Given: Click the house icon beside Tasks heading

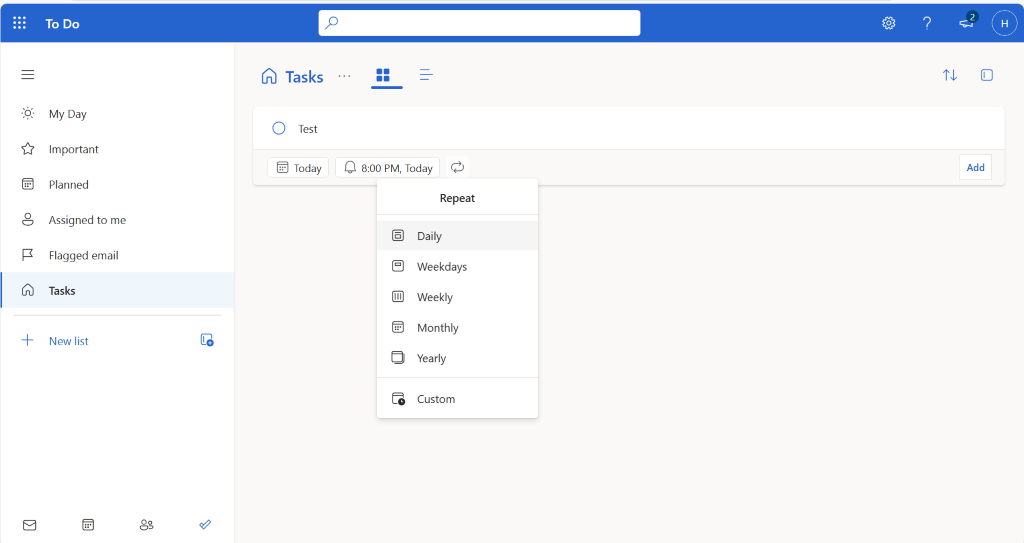Looking at the screenshot, I should click(269, 76).
